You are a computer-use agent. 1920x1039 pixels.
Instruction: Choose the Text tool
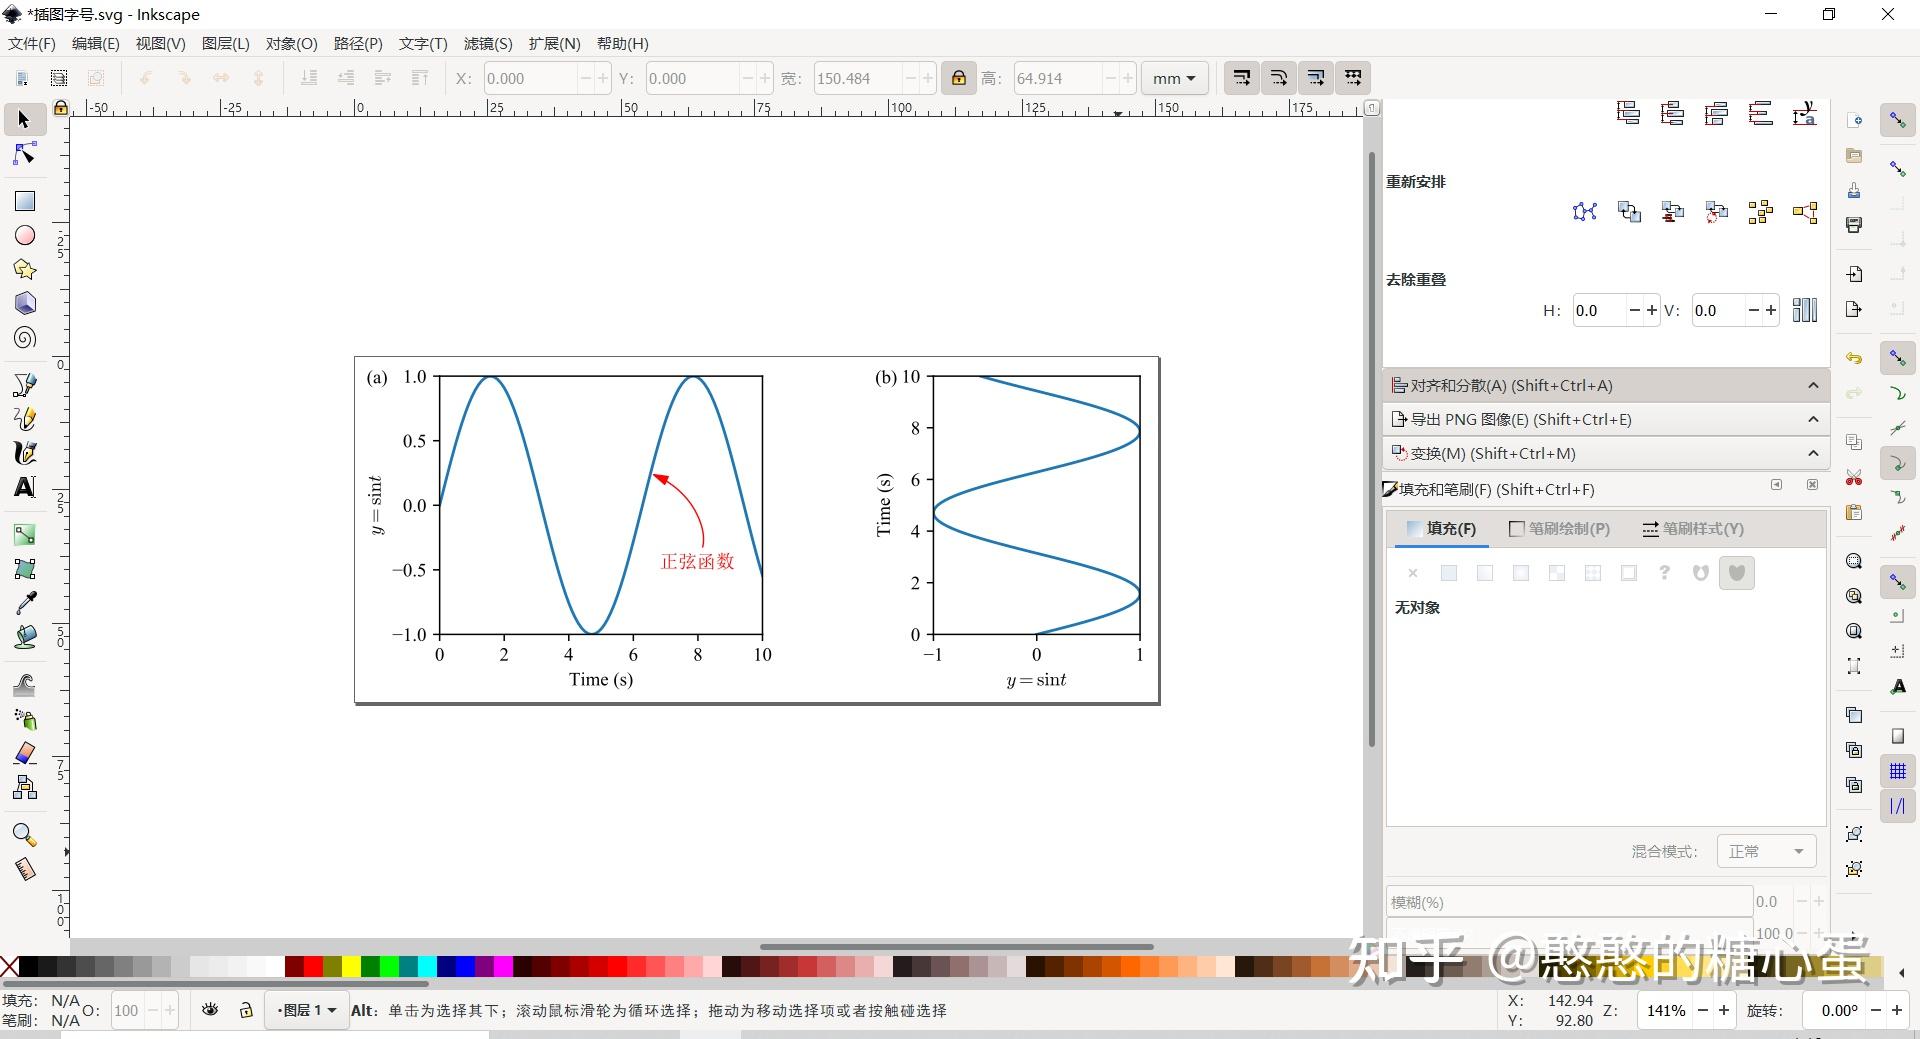[24, 487]
